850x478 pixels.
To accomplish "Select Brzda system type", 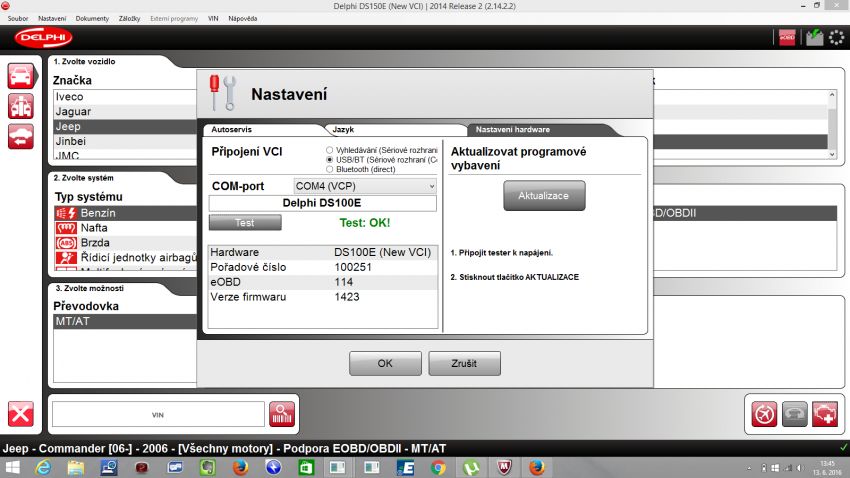I will (x=125, y=243).
